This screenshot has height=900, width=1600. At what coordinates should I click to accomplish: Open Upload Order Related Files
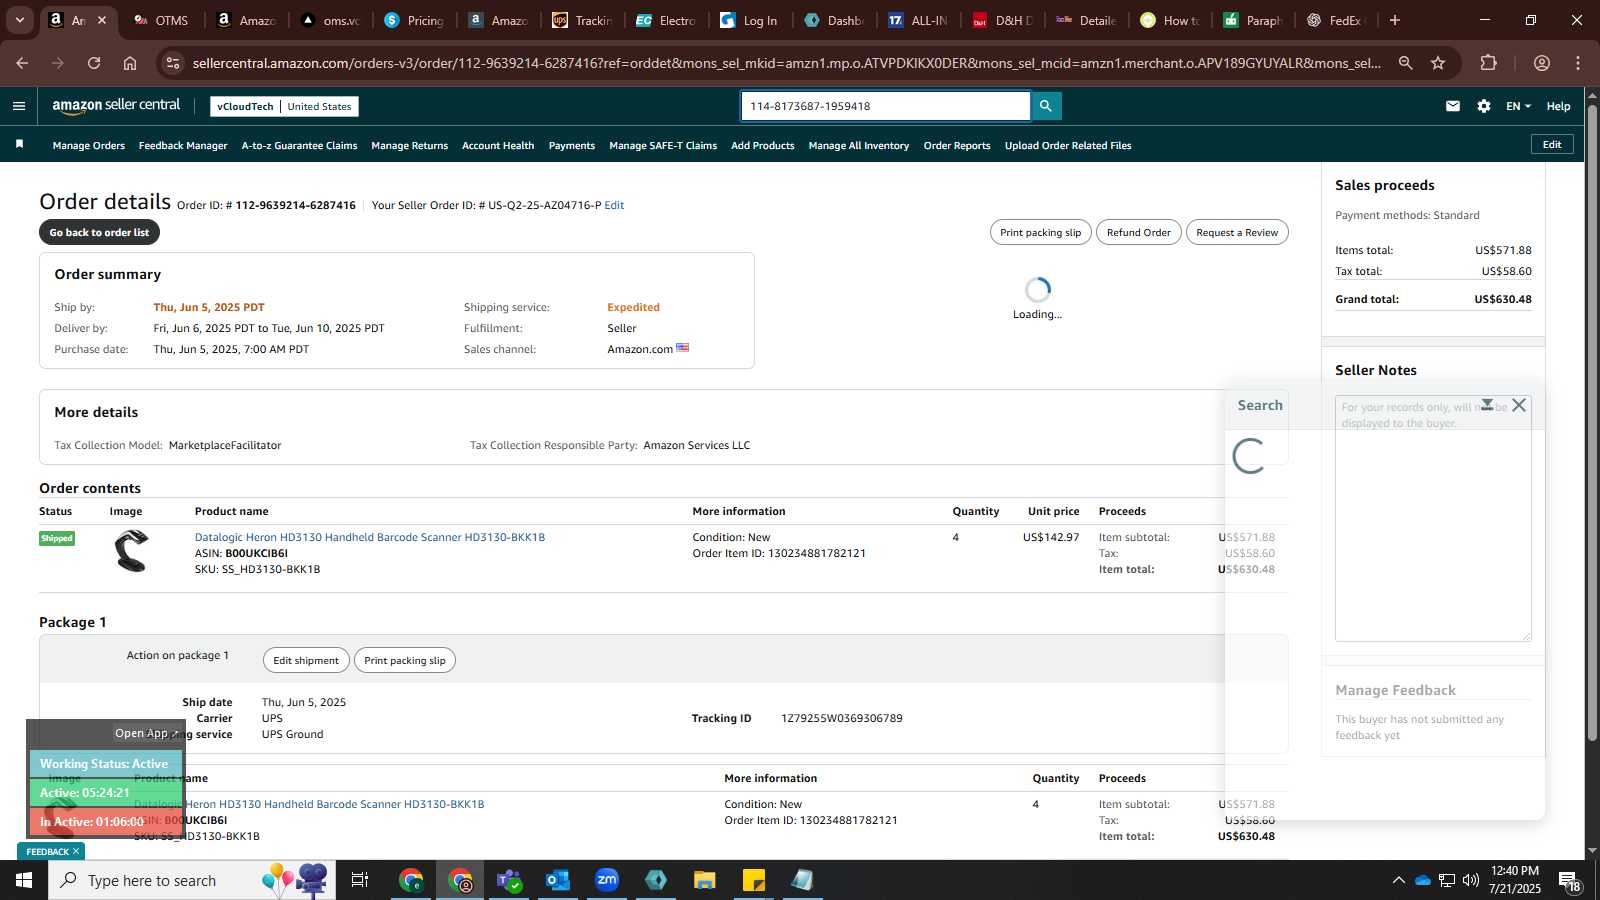(1068, 146)
